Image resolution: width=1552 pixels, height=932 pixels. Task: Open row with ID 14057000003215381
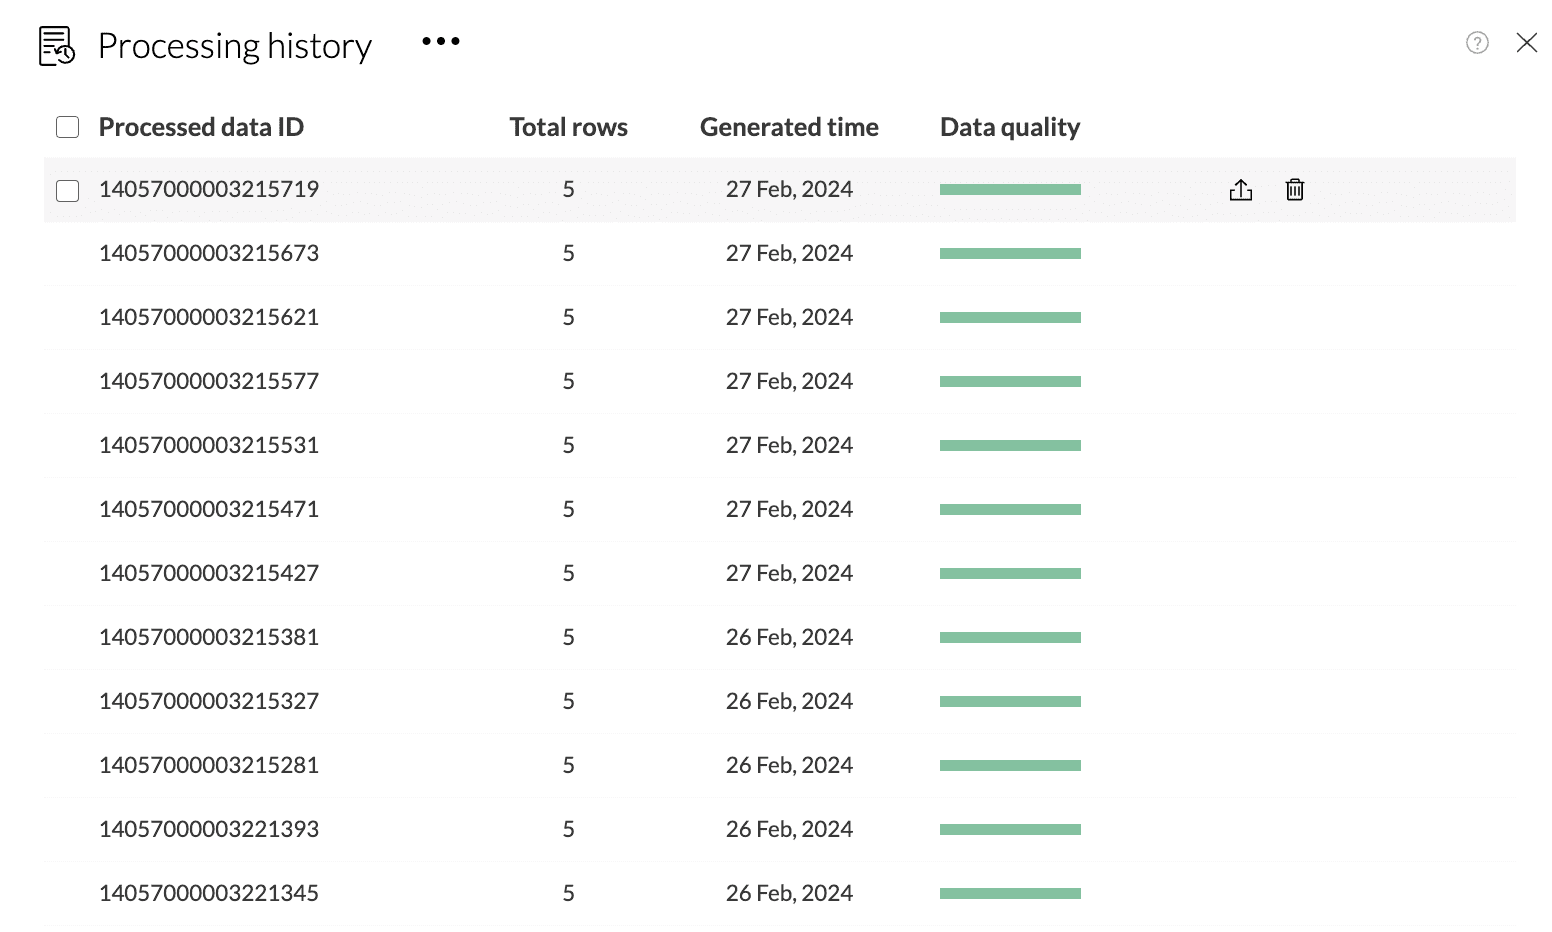209,638
